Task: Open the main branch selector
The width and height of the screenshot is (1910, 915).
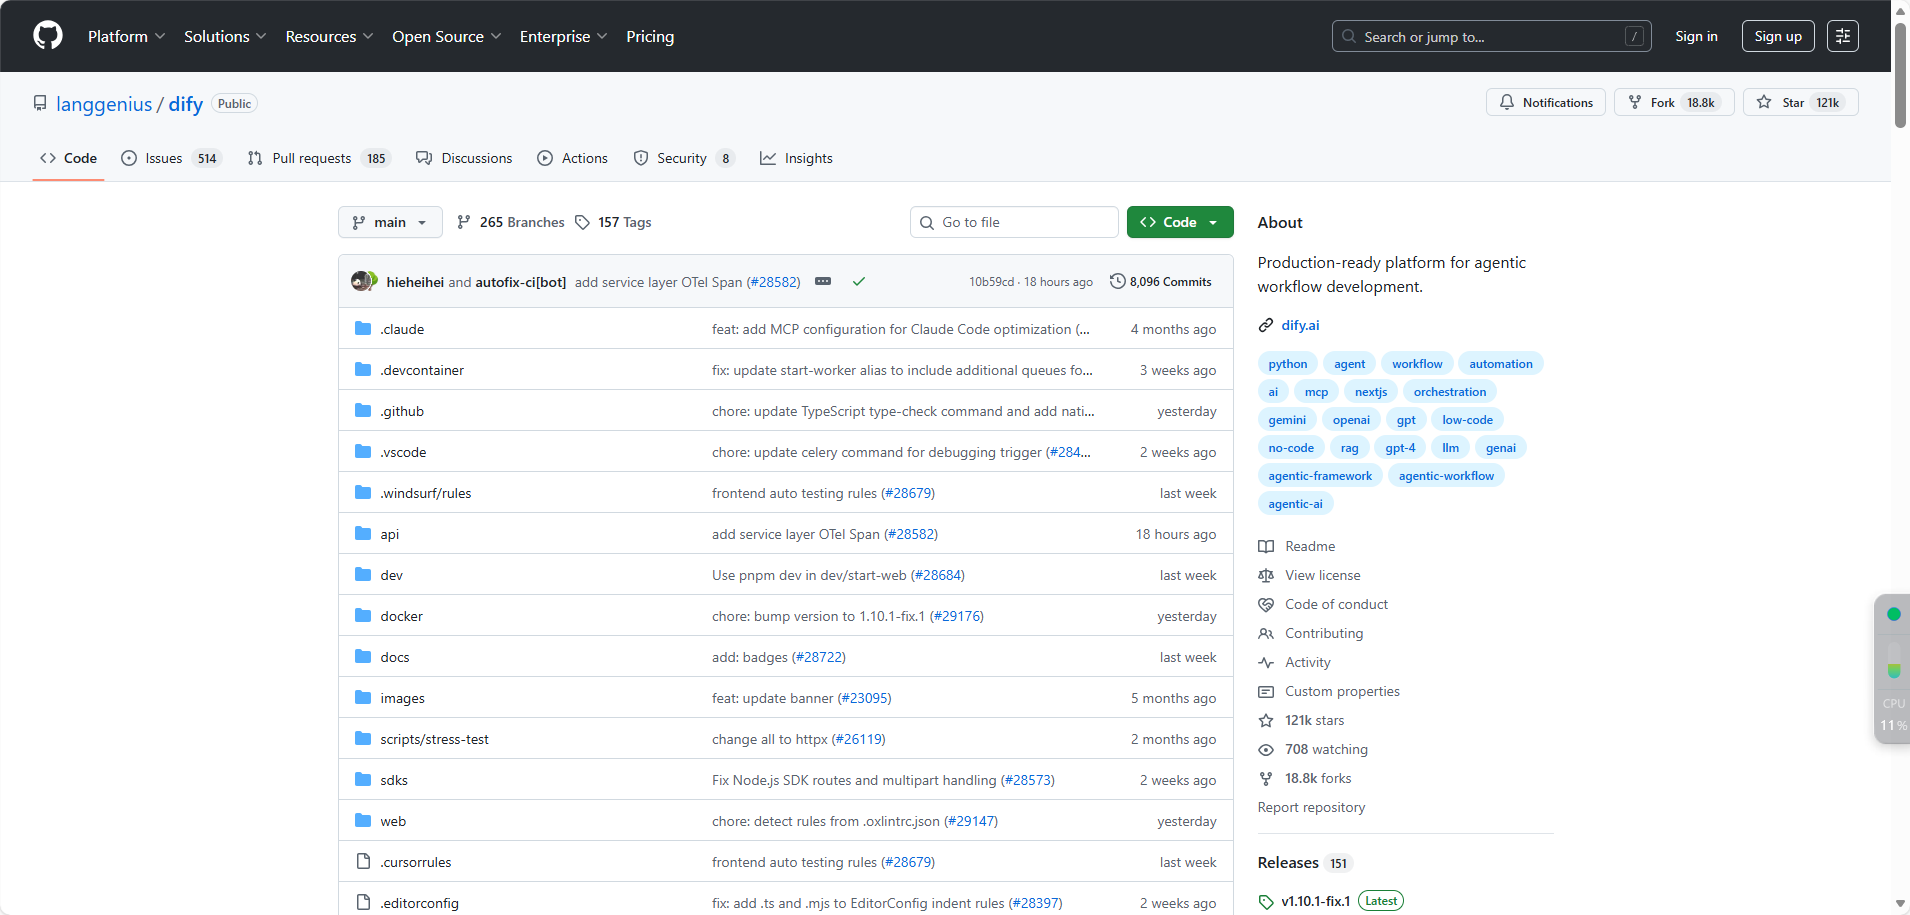Action: coord(390,222)
